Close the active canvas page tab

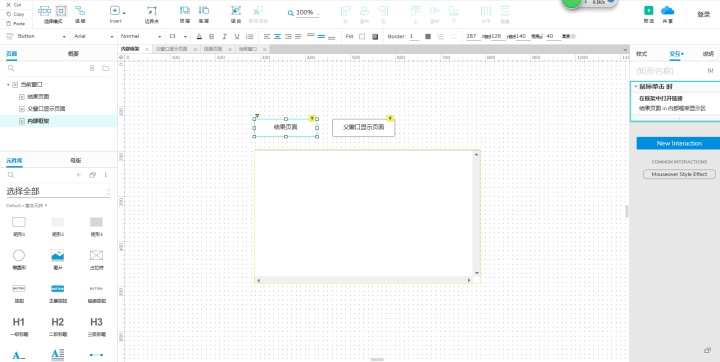(x=147, y=49)
